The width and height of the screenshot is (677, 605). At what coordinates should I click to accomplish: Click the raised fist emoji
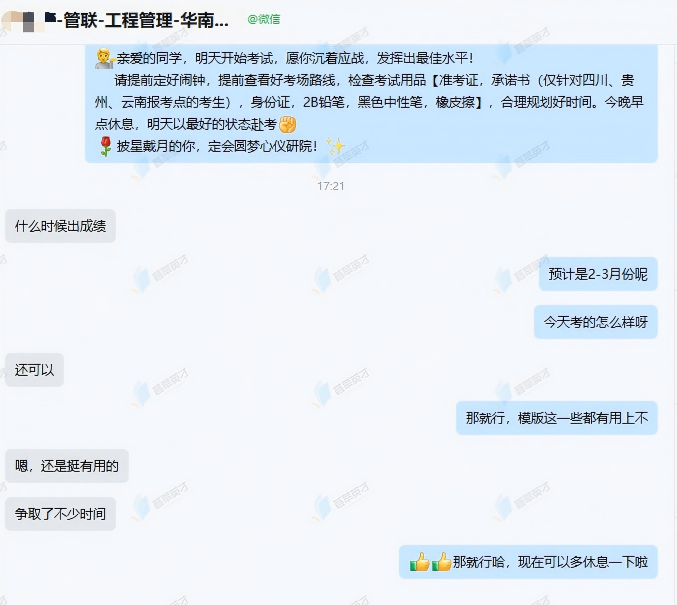click(x=288, y=124)
